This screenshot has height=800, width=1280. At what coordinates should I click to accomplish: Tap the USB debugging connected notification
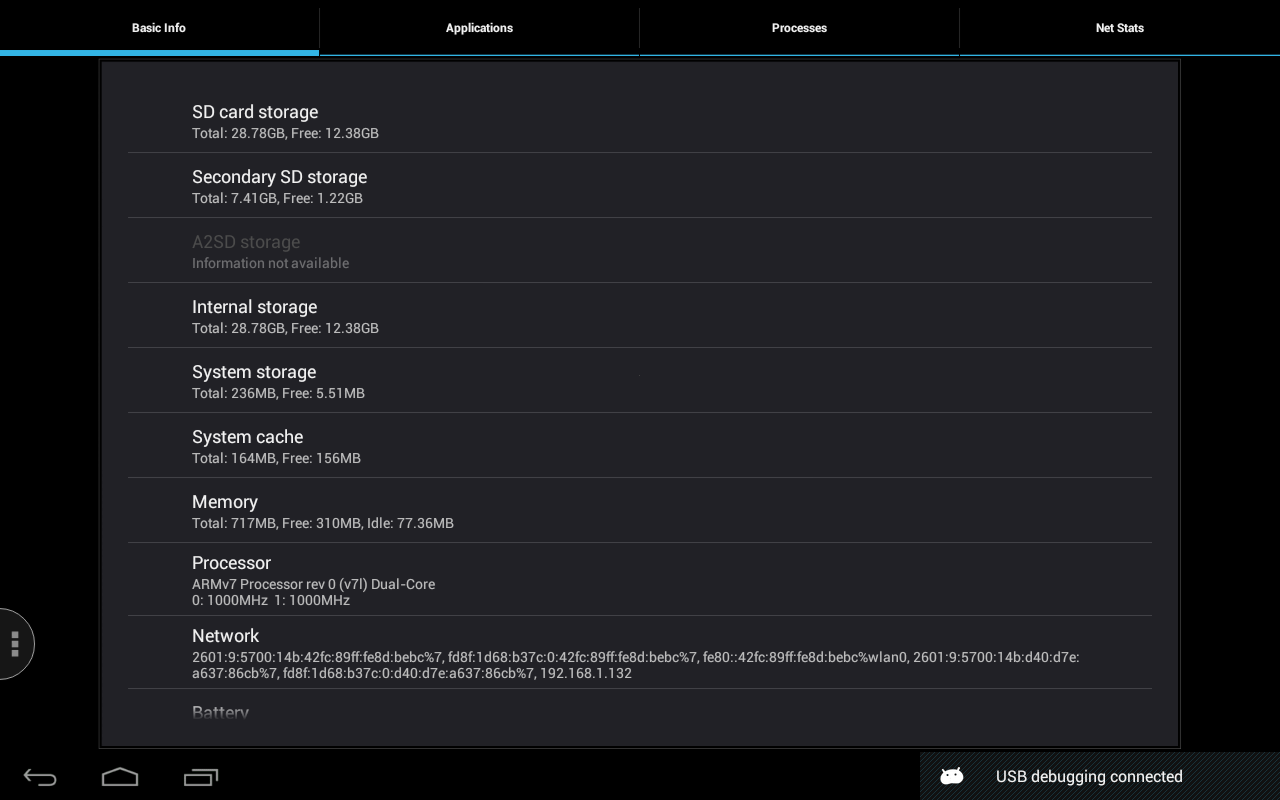coord(1088,776)
